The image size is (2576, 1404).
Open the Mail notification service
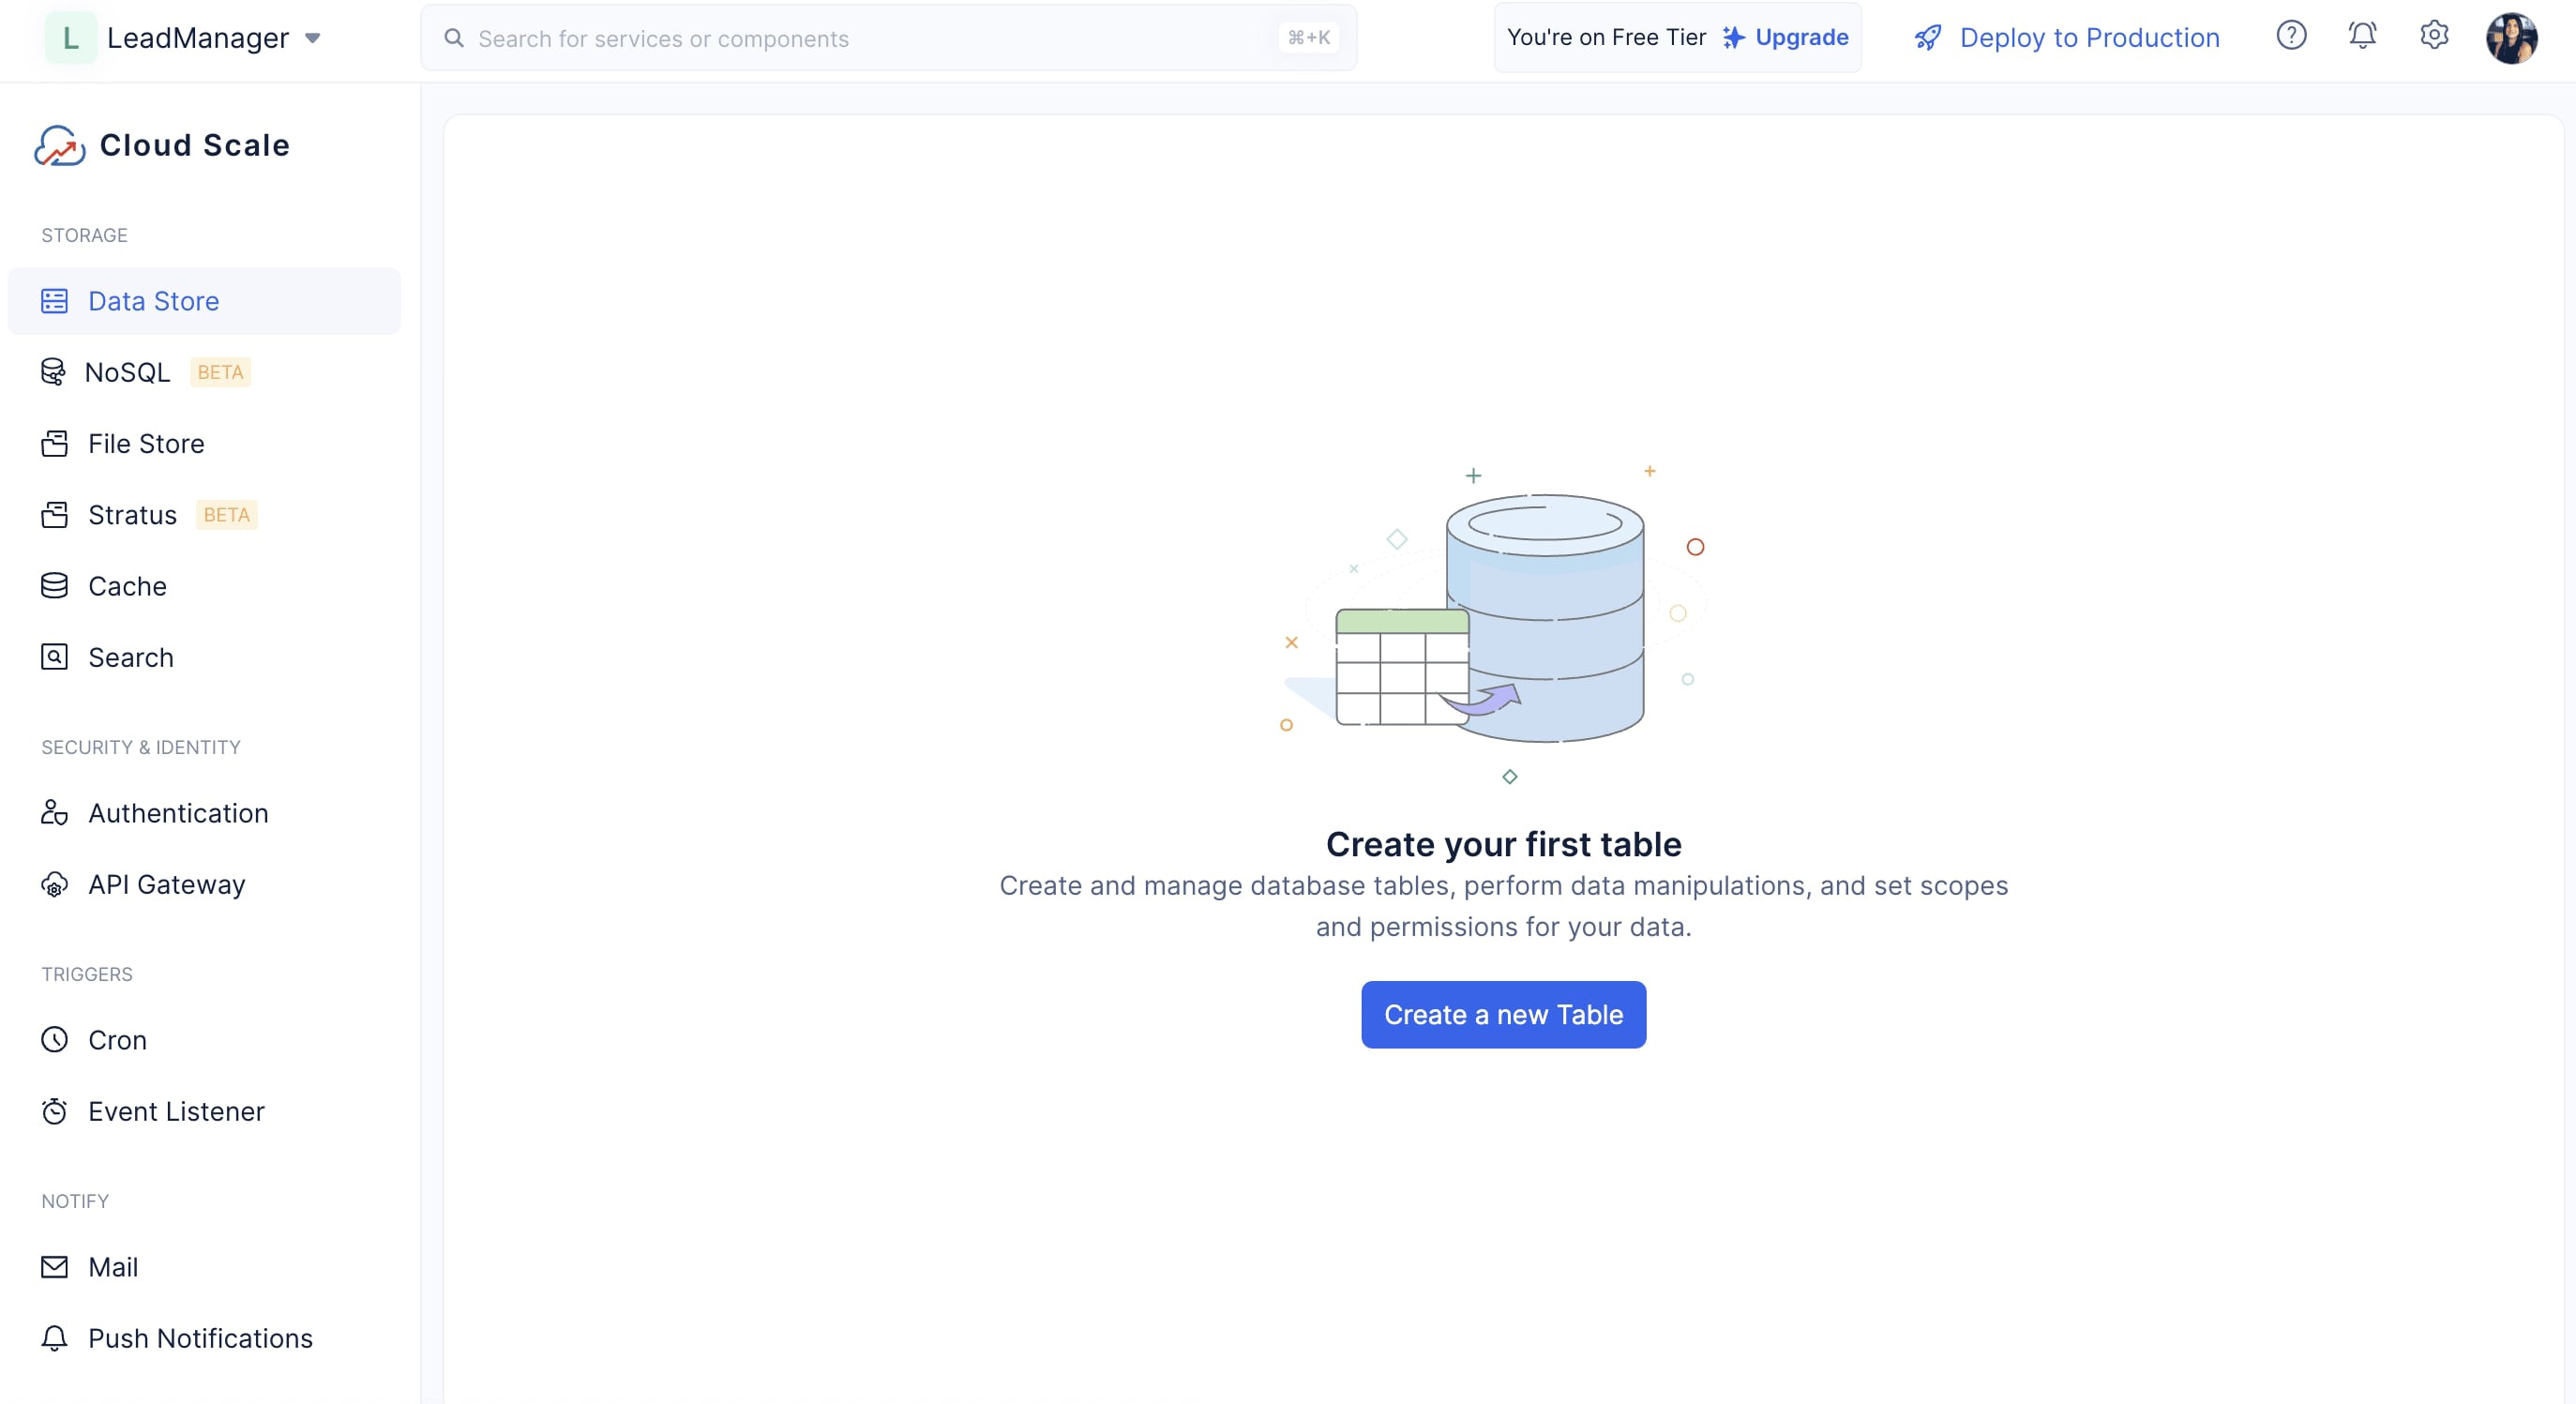(113, 1266)
